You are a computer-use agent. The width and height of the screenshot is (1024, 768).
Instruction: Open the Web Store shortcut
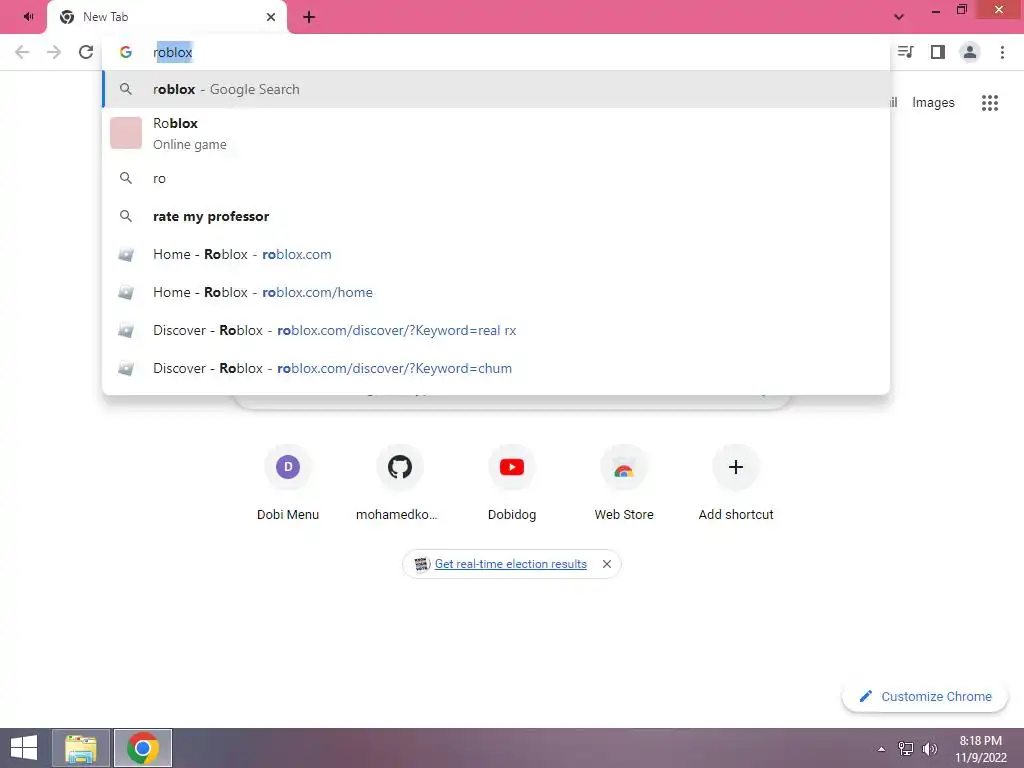pos(624,483)
